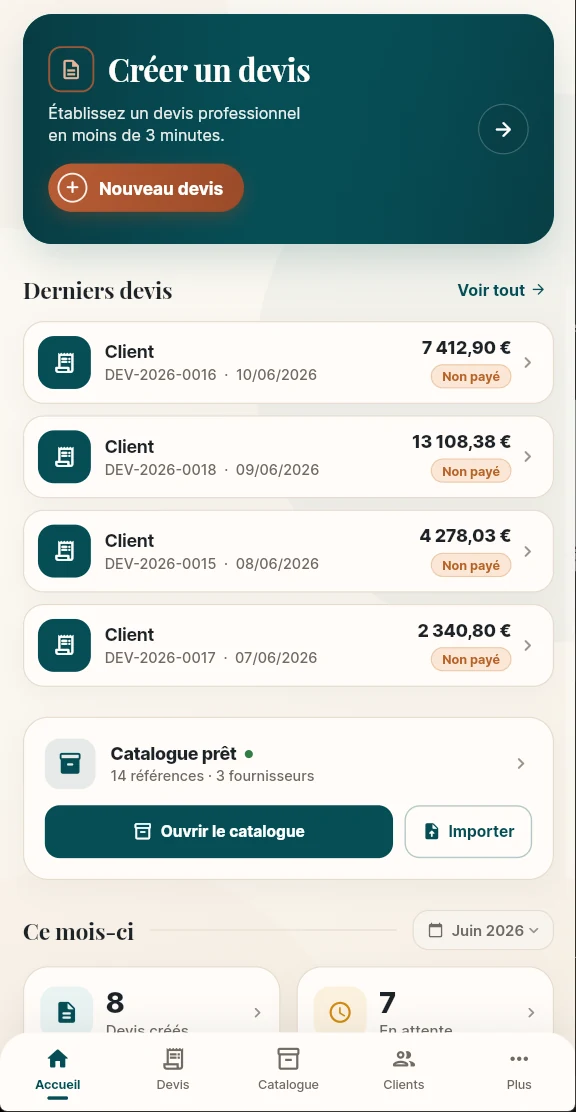576x1112 pixels.
Task: Click receipt icon for DEV-2026-0016
Action: (x=65, y=362)
